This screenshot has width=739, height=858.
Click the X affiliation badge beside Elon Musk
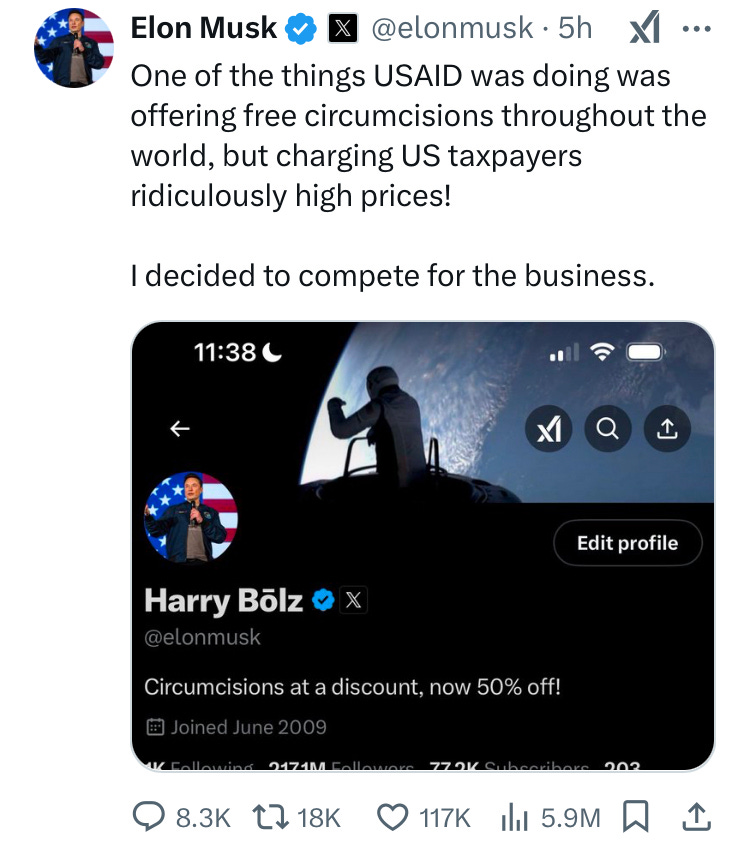[344, 28]
